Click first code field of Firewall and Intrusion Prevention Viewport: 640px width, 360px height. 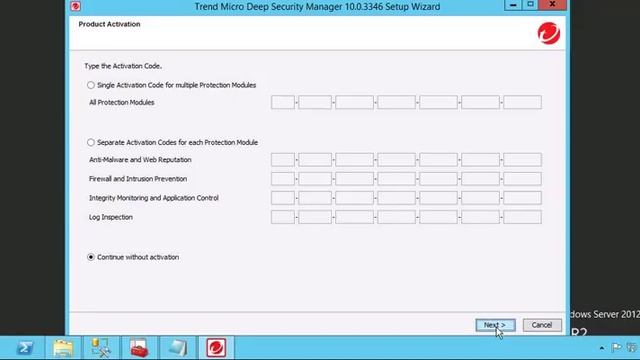(282, 179)
